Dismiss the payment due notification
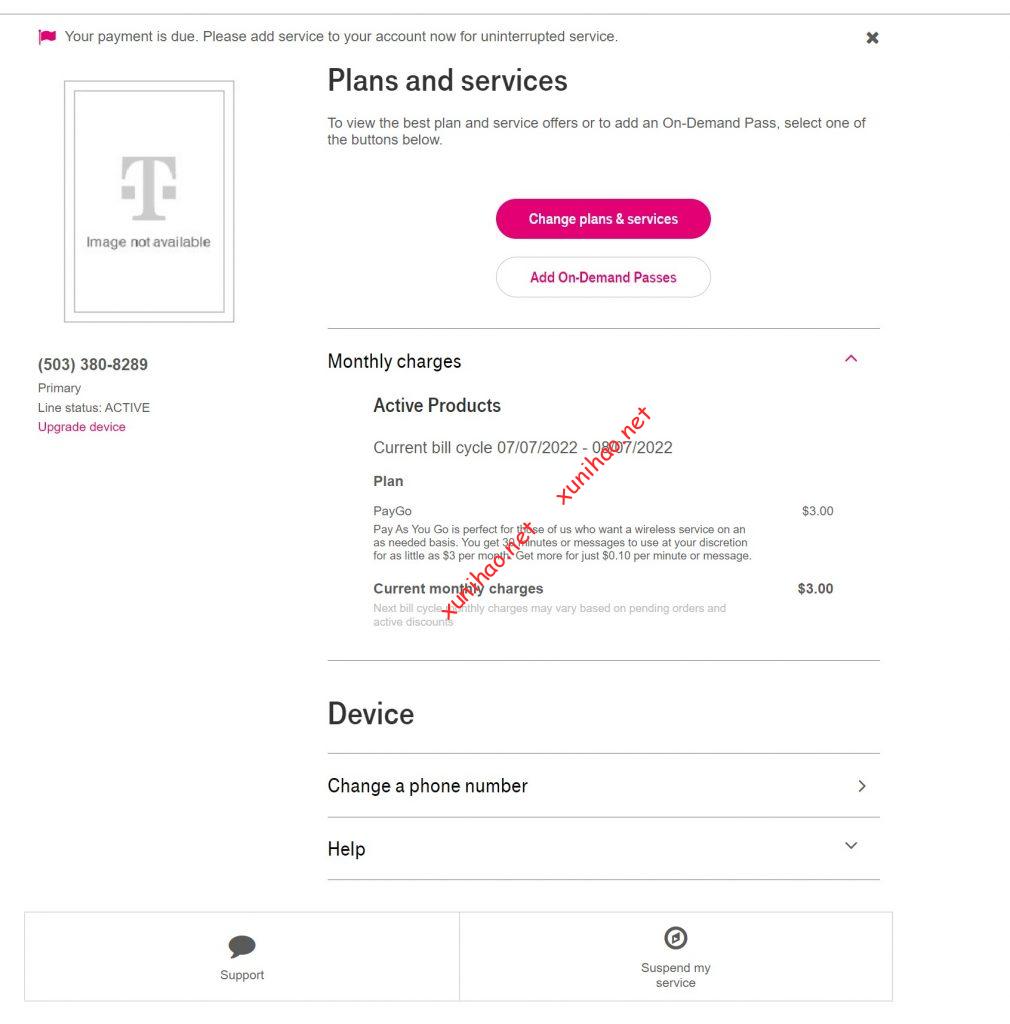Image resolution: width=1010 pixels, height=1024 pixels. [872, 38]
